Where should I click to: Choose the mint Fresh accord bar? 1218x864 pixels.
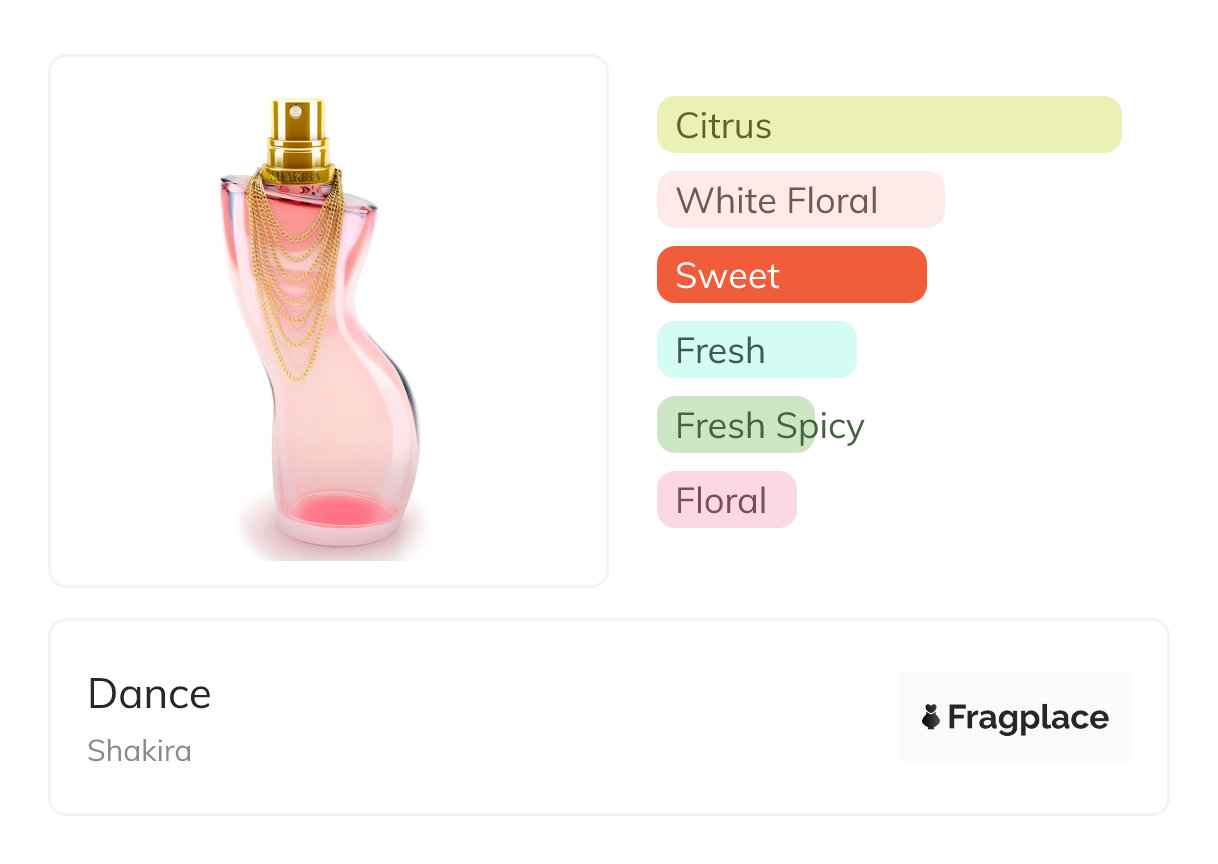coord(756,350)
